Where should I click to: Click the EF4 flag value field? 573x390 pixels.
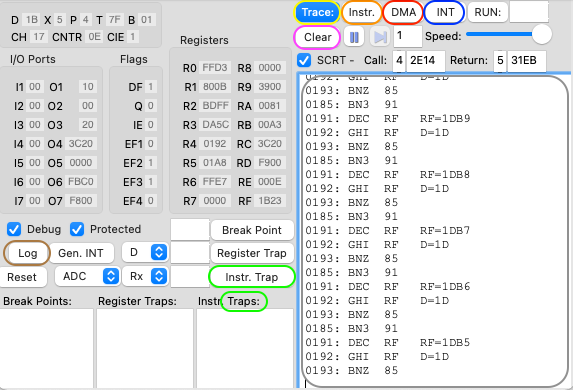(x=151, y=201)
